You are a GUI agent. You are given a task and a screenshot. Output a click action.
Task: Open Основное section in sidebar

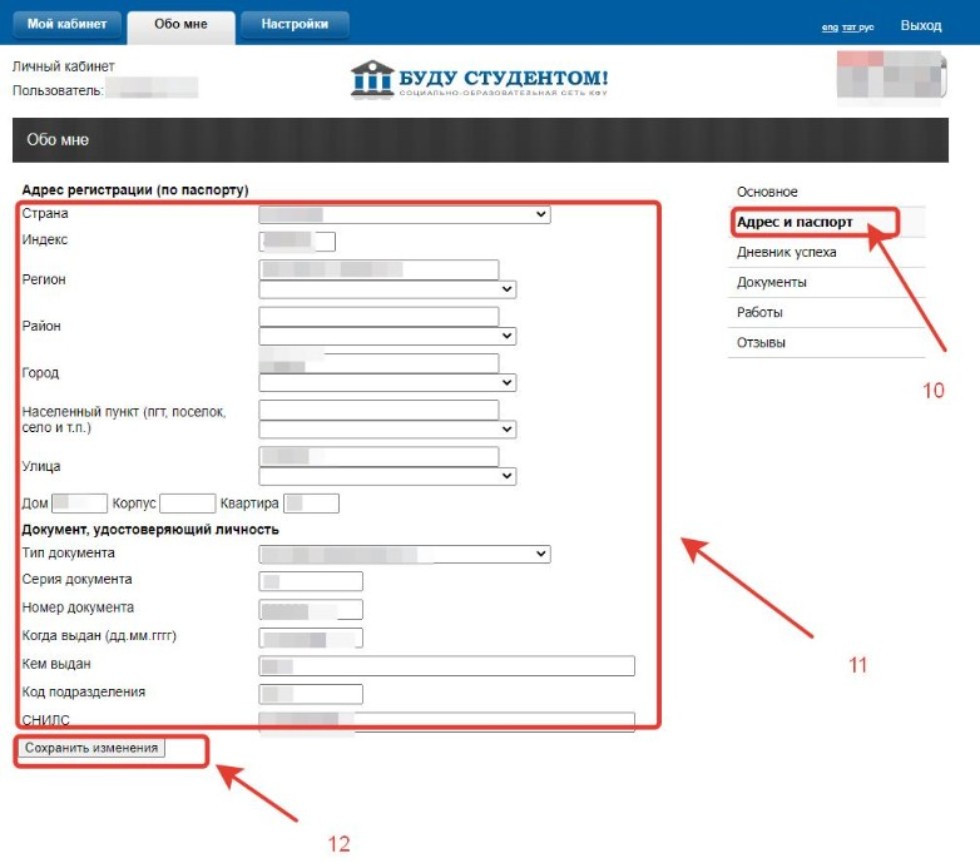[x=767, y=192]
